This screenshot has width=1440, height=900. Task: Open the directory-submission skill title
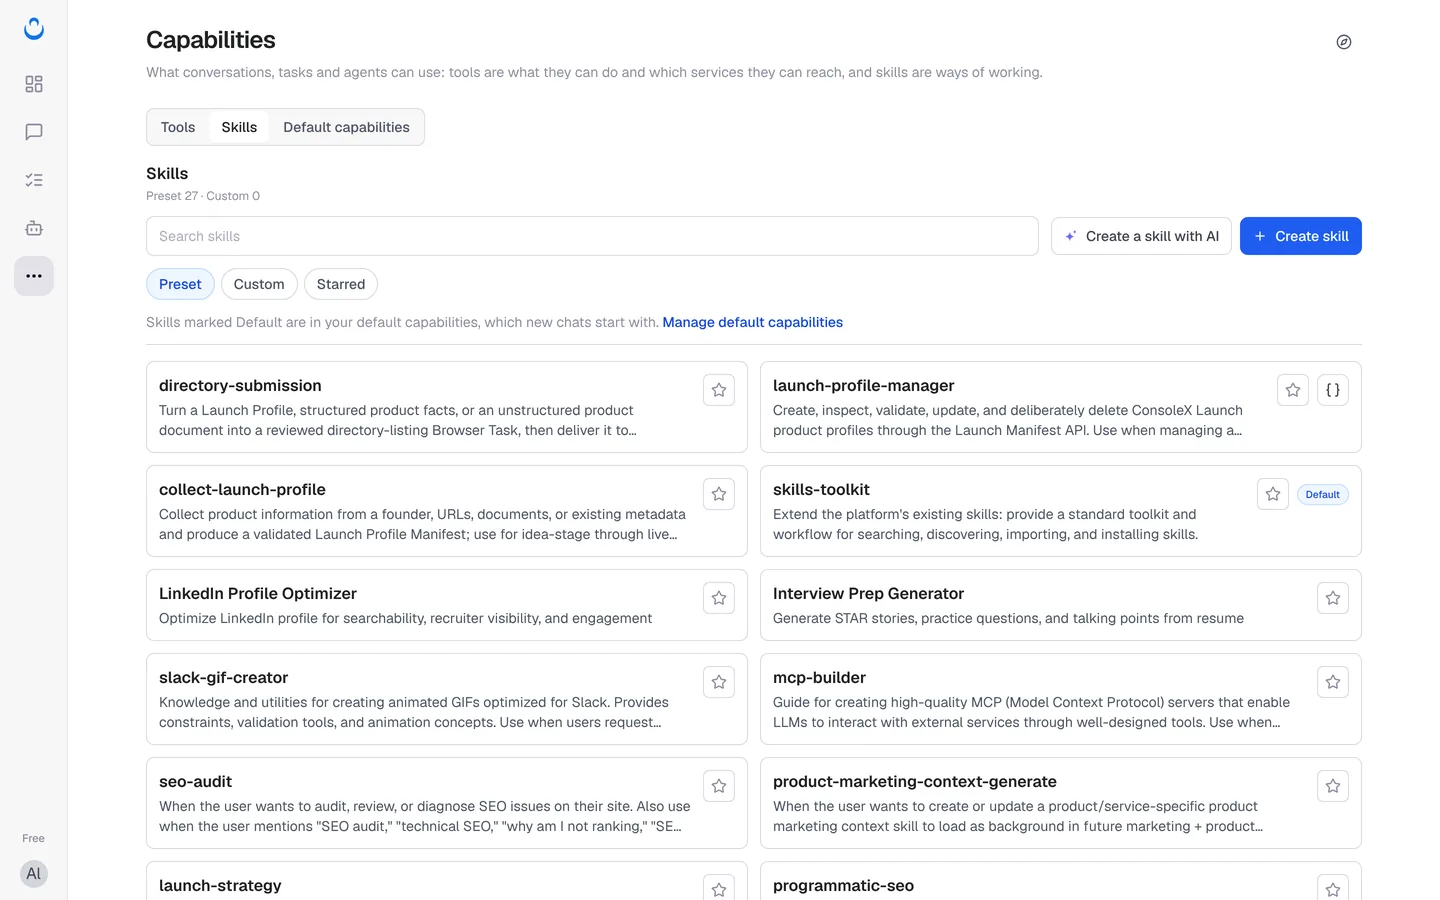[240, 386]
